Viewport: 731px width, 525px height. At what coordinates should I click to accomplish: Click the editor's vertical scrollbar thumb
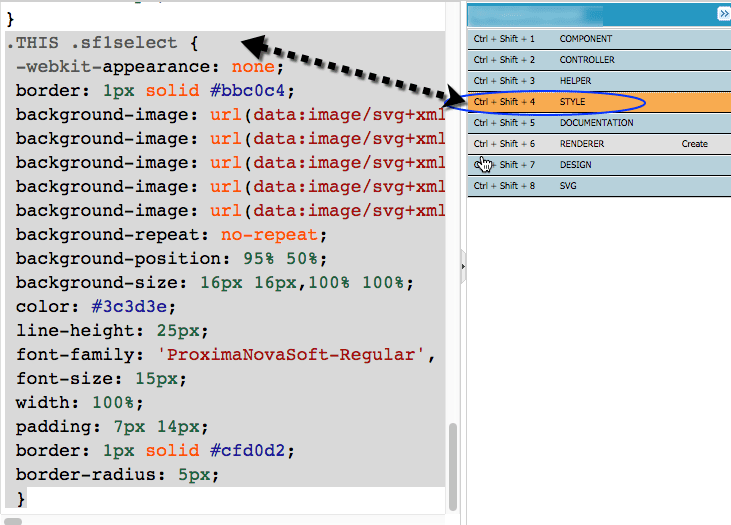coord(452,466)
